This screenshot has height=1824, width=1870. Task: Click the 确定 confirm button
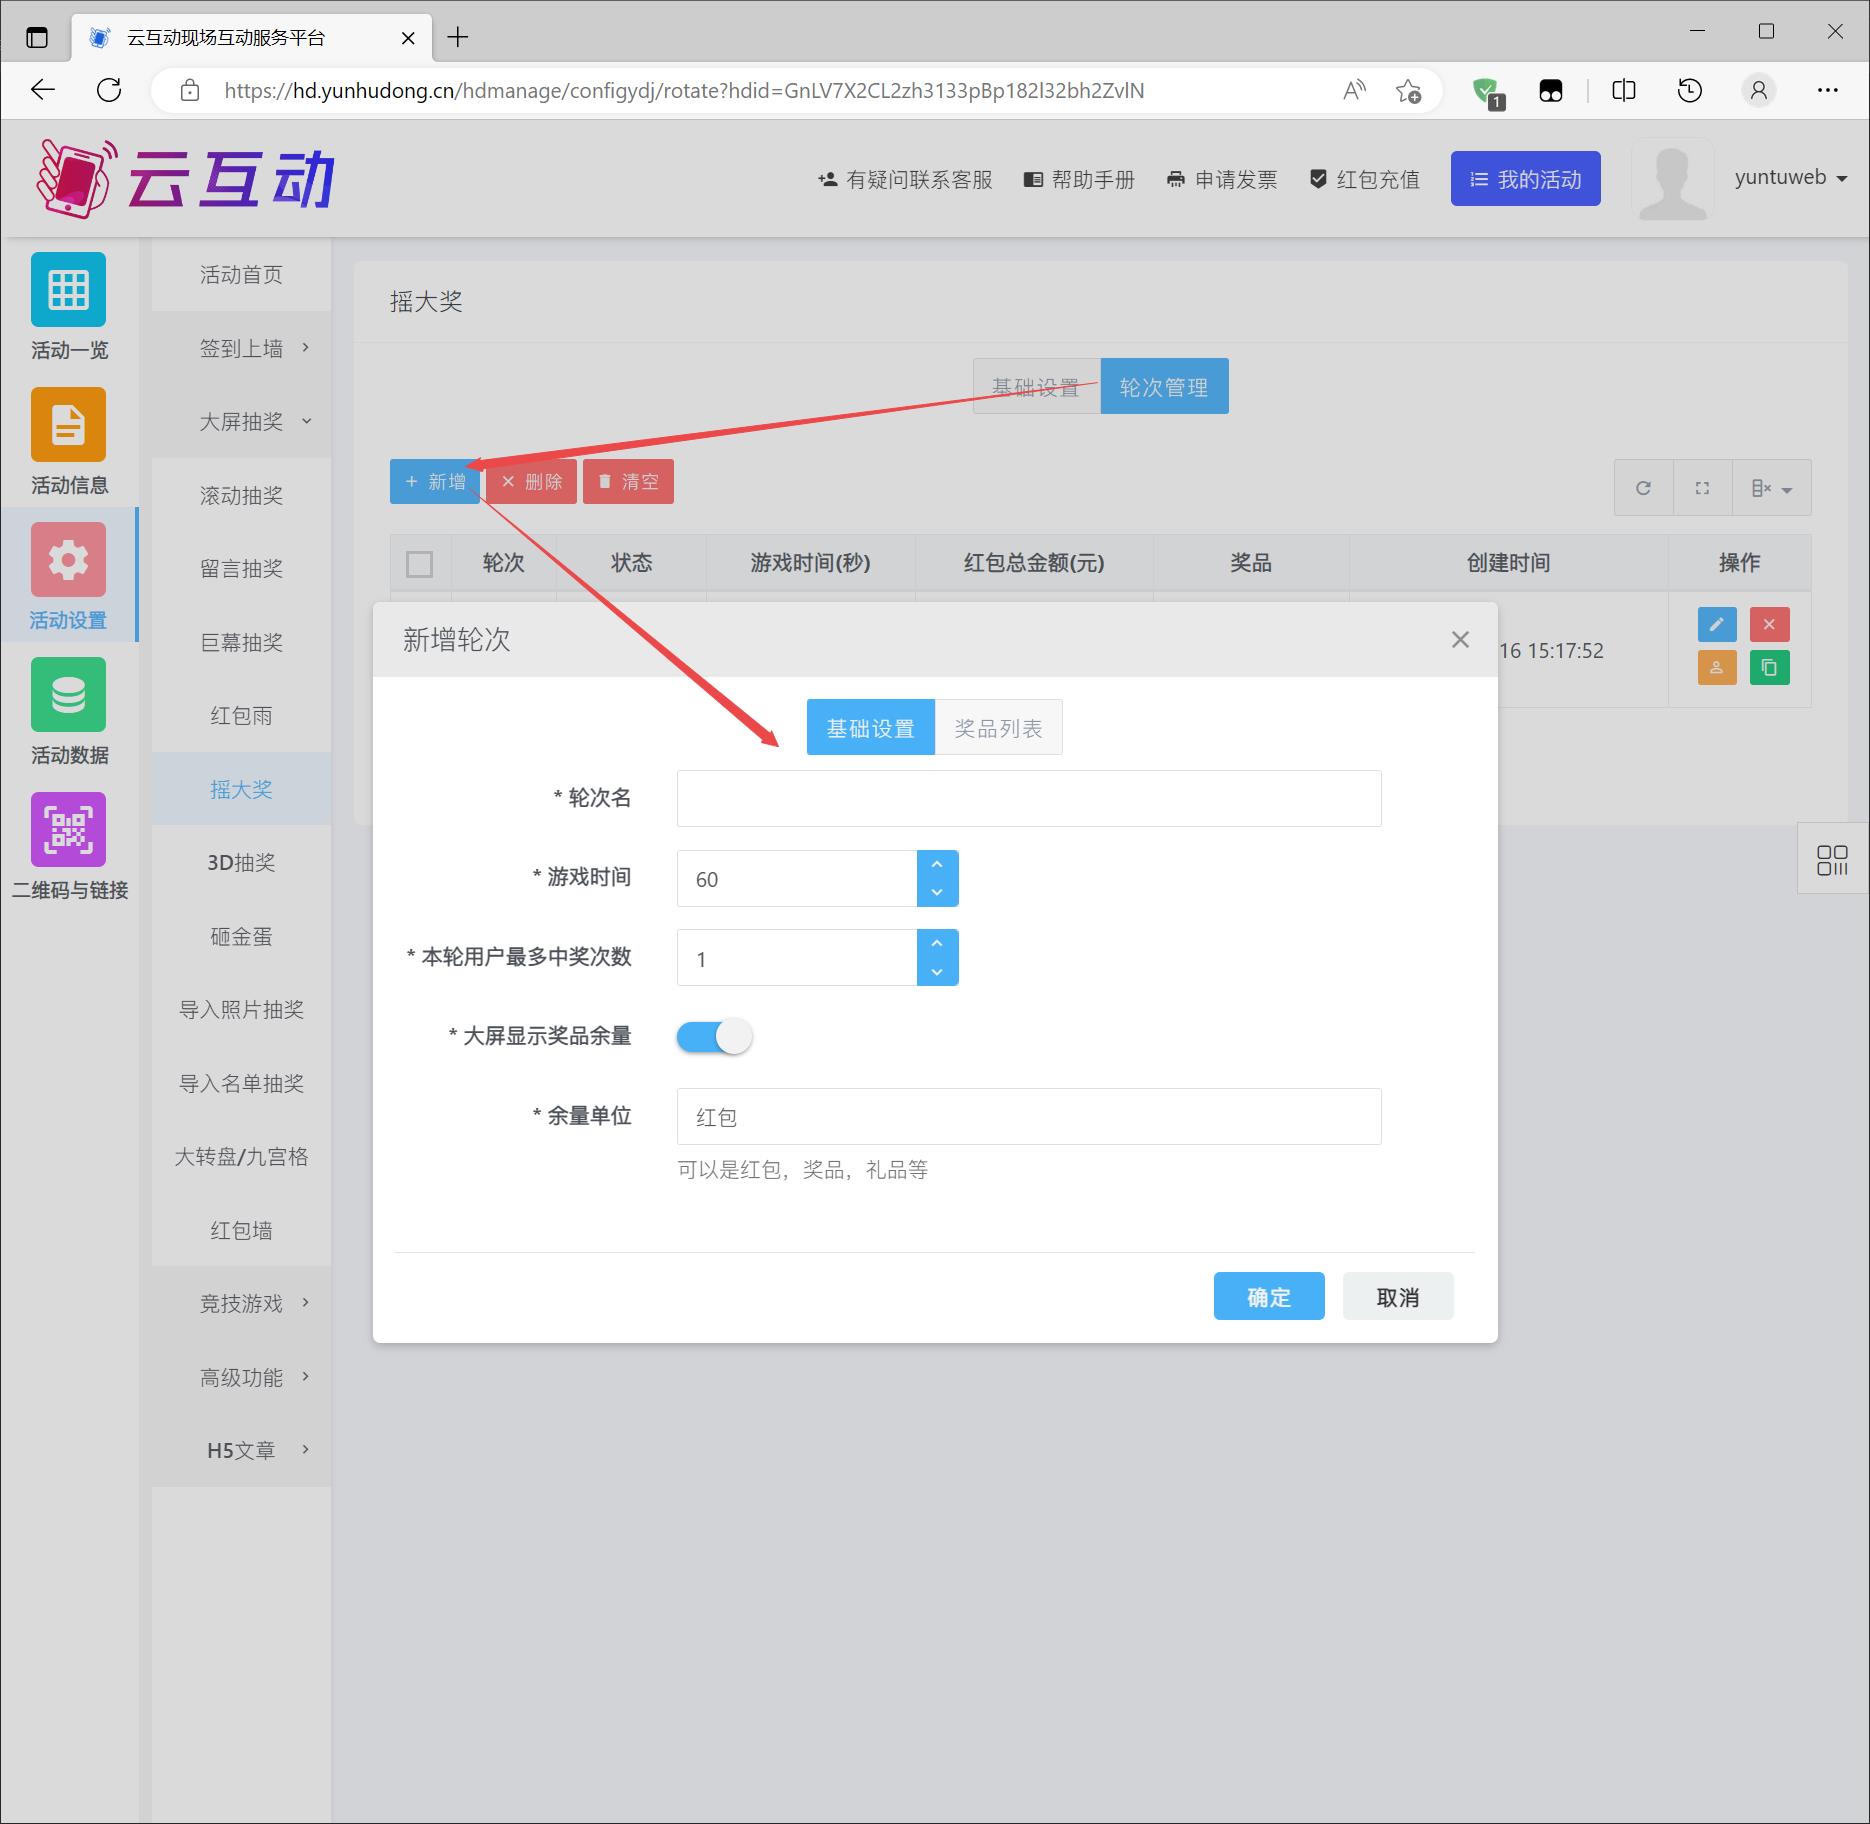(1268, 1296)
